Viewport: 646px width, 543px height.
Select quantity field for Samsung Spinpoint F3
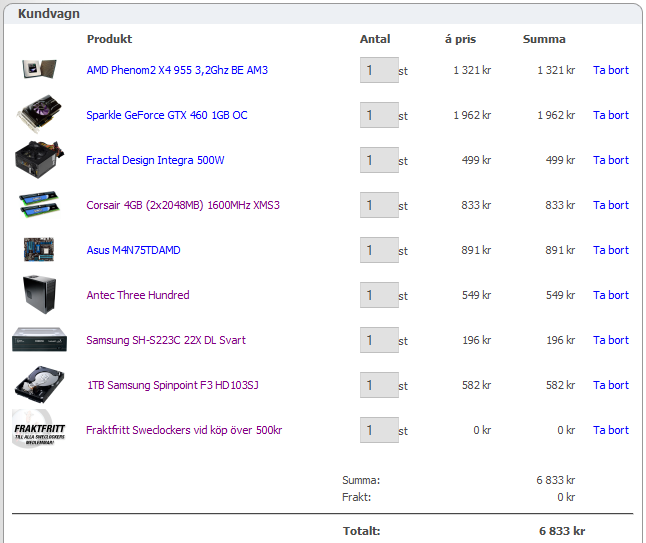(379, 385)
